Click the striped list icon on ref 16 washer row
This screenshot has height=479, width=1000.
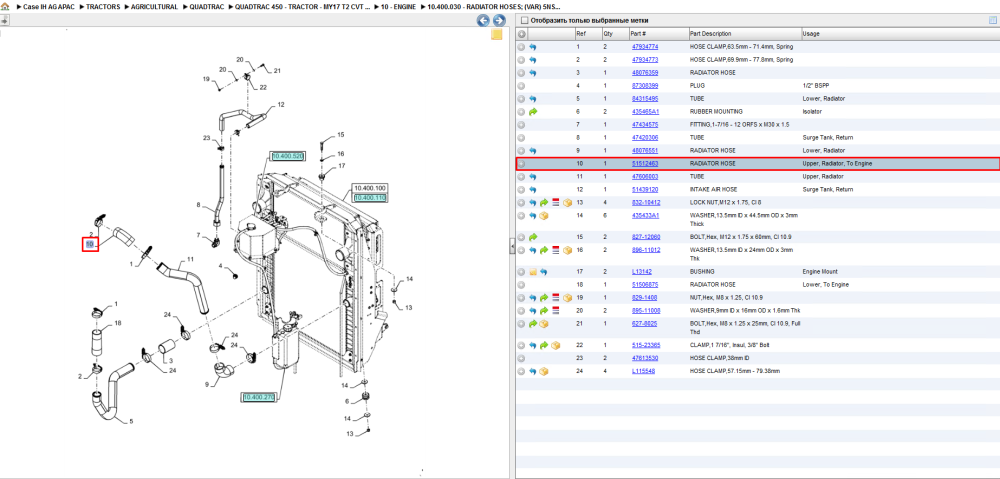click(x=555, y=250)
